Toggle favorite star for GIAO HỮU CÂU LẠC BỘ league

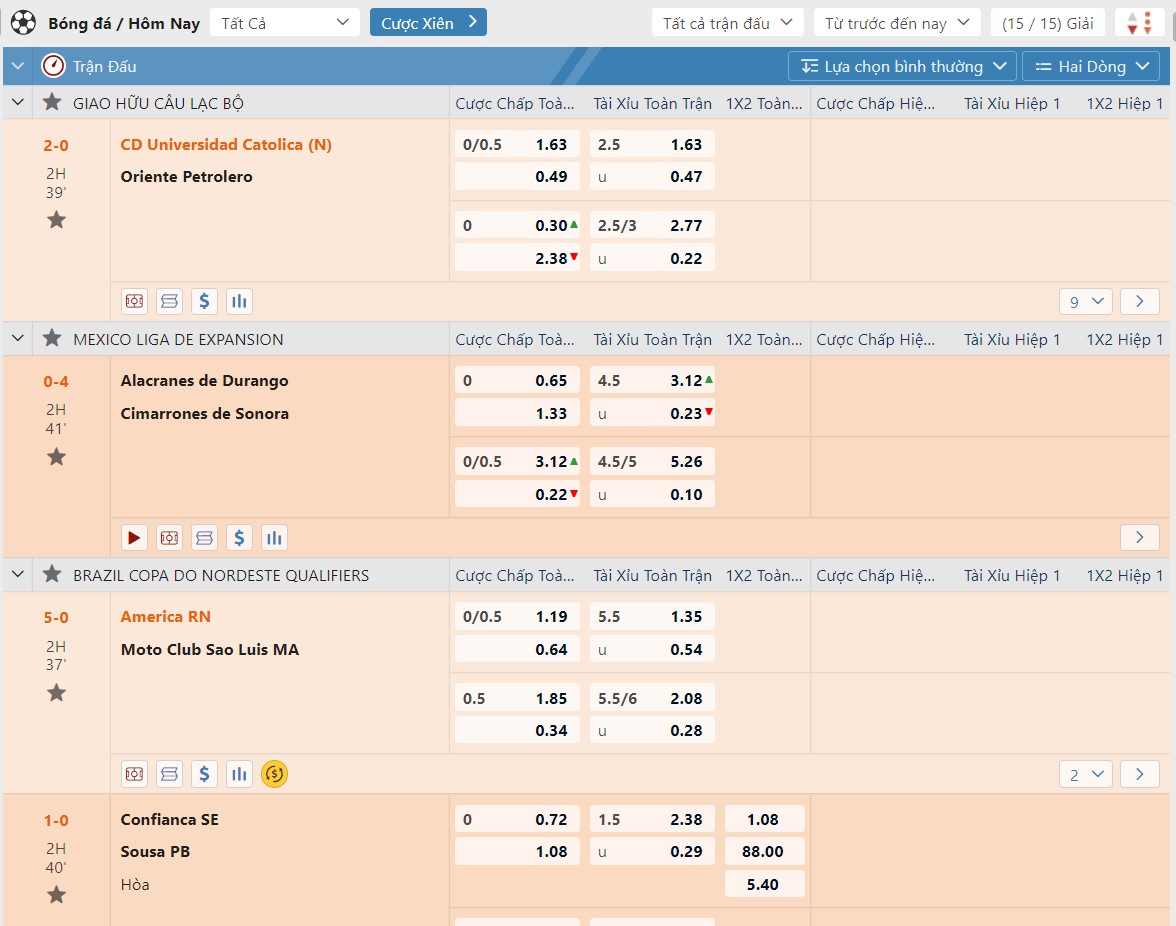point(52,102)
